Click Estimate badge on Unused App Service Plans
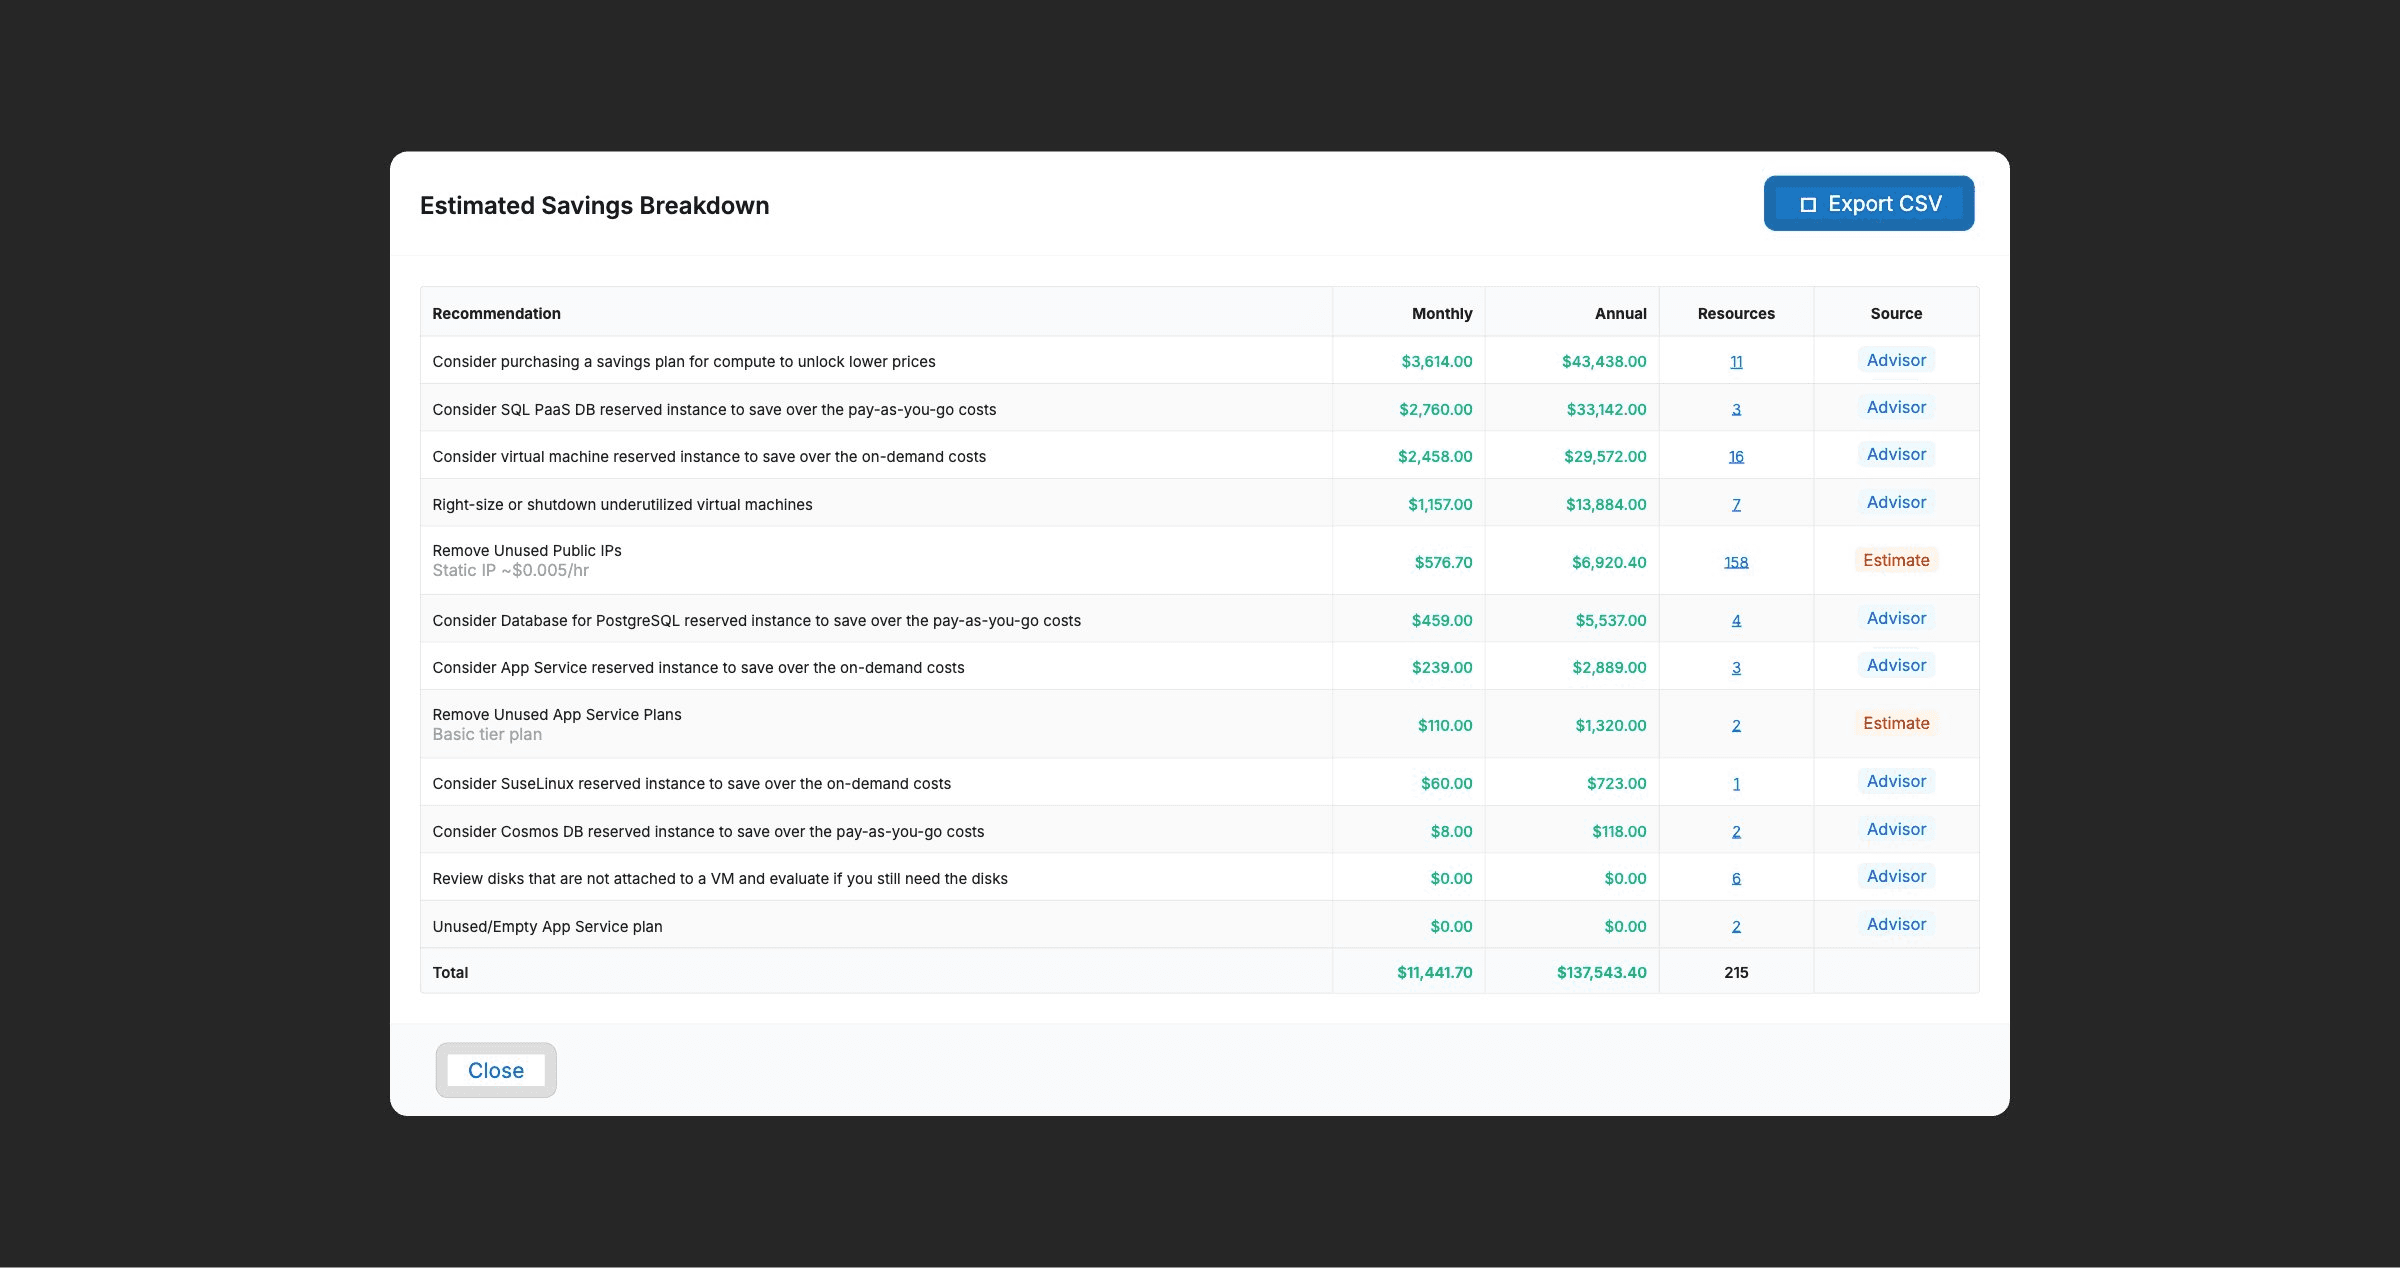 pos(1896,723)
